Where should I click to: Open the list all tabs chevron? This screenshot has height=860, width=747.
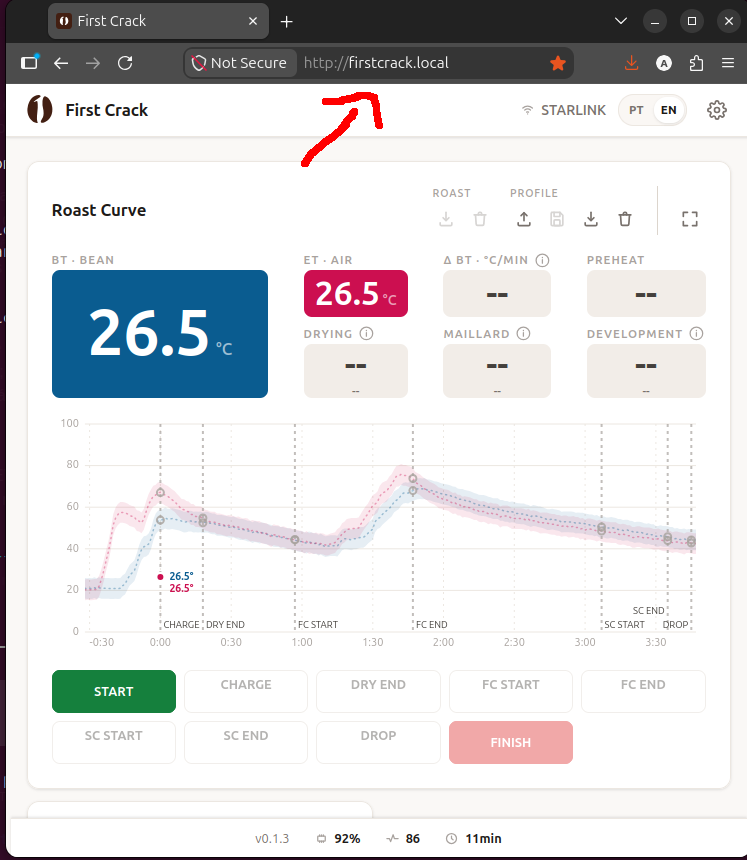621,21
